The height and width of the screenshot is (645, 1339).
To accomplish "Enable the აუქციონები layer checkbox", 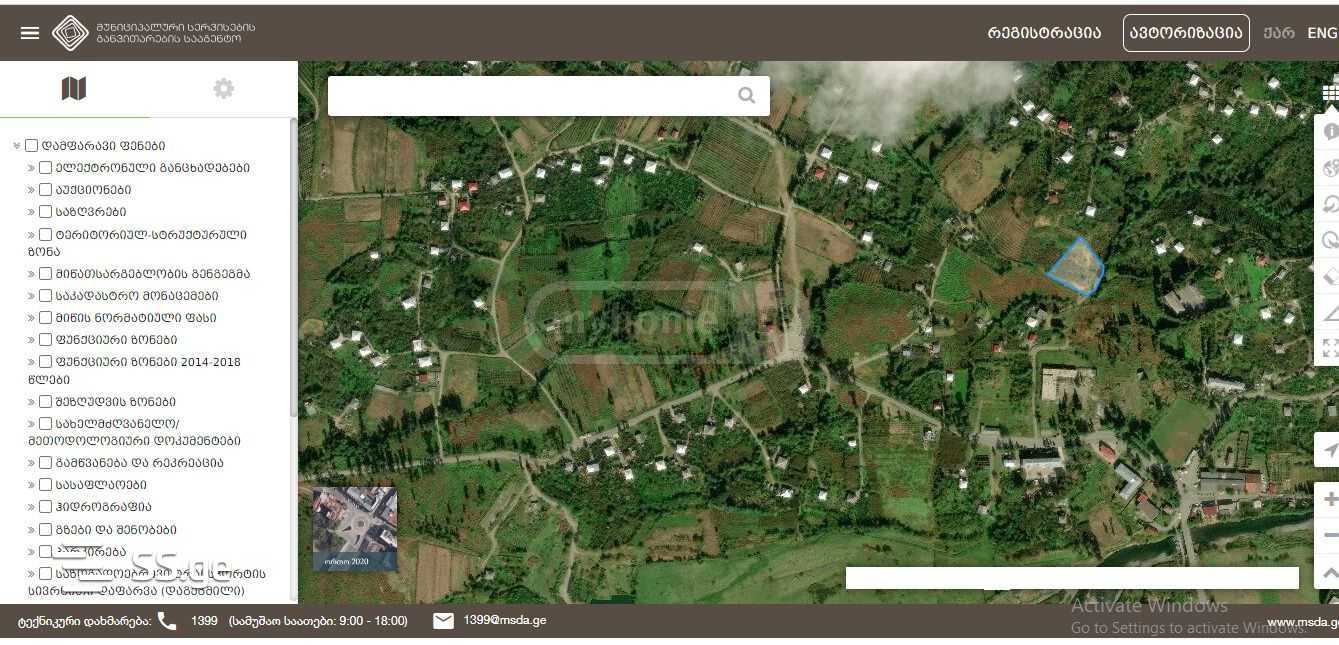I will 45,189.
